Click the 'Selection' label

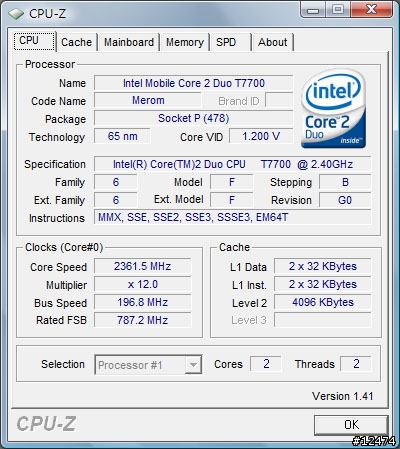[x=63, y=364]
